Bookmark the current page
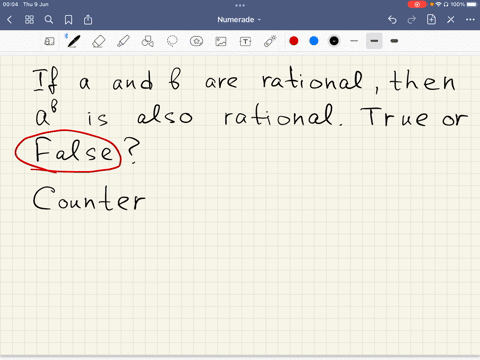 click(x=68, y=20)
